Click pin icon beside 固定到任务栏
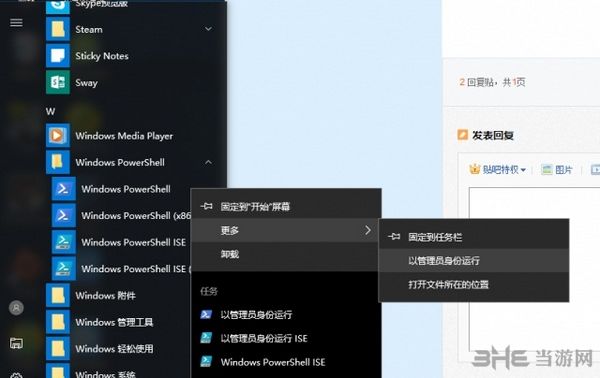The image size is (600, 378). [394, 237]
